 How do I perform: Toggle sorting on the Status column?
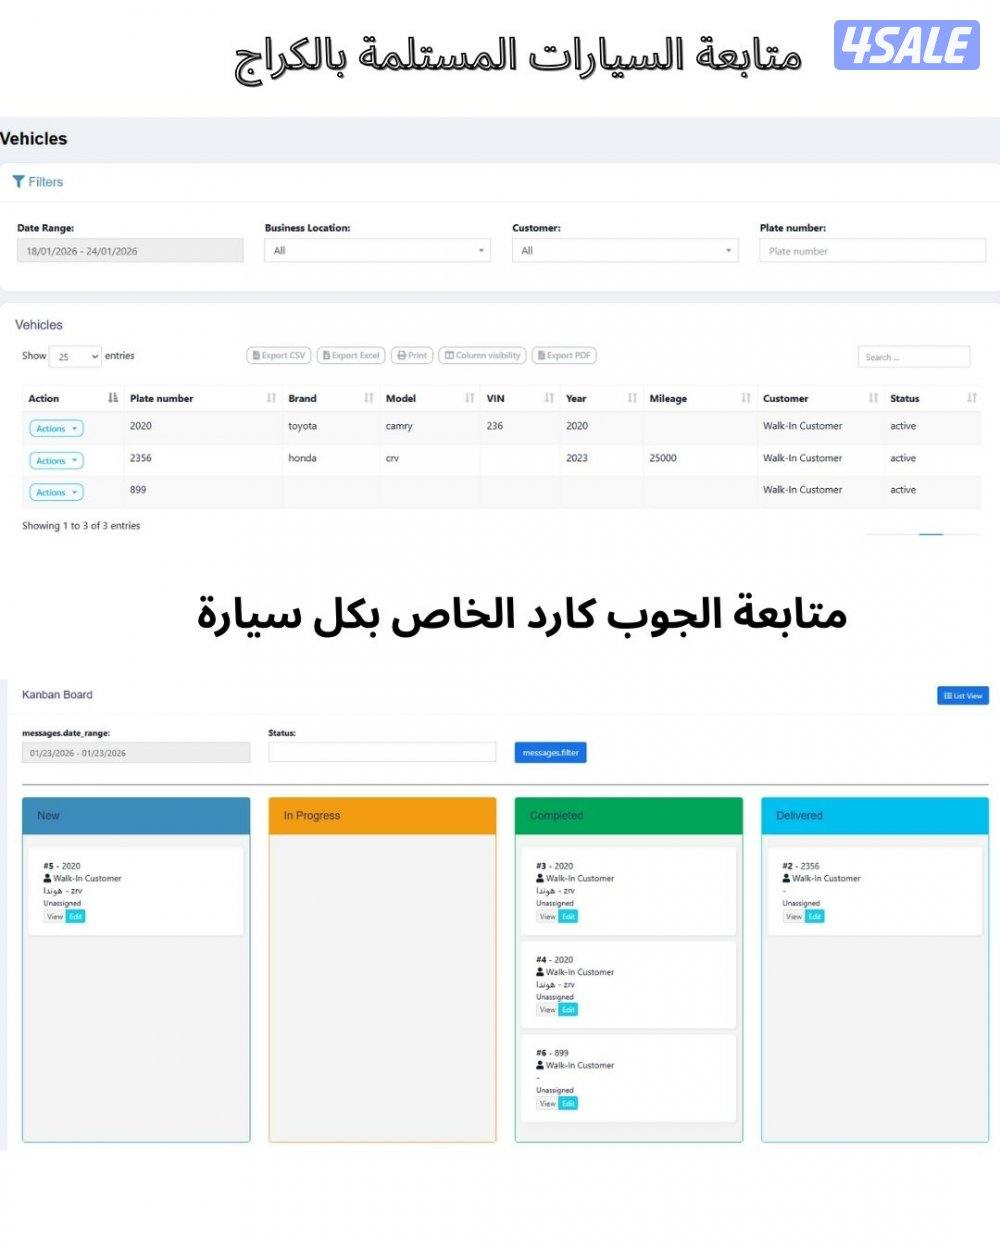pos(970,397)
